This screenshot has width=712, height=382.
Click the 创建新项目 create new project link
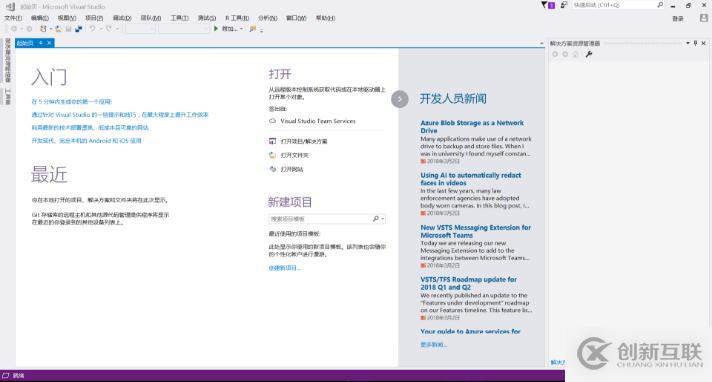point(284,268)
